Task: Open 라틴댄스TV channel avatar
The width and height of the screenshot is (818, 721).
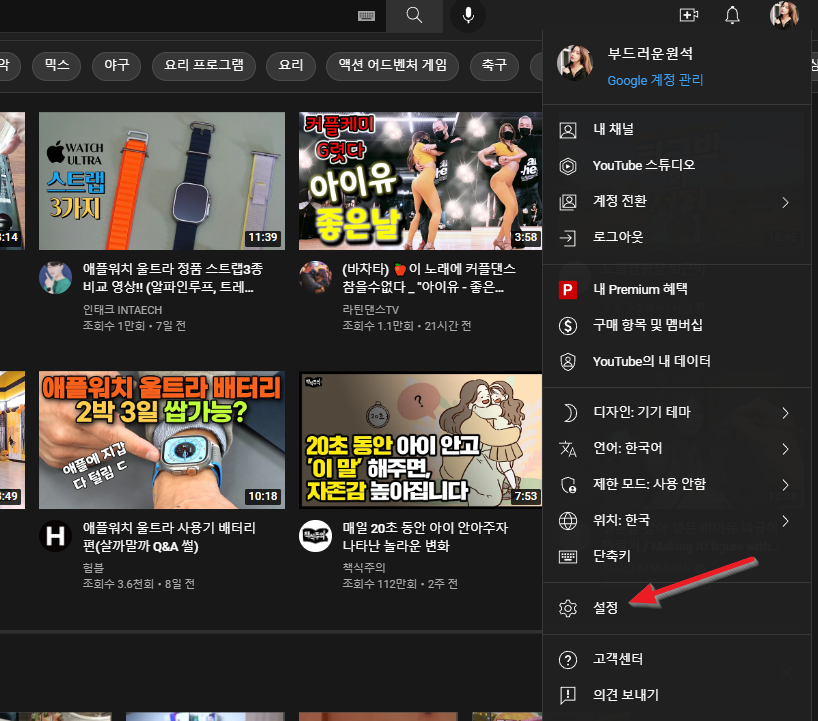Action: 315,278
